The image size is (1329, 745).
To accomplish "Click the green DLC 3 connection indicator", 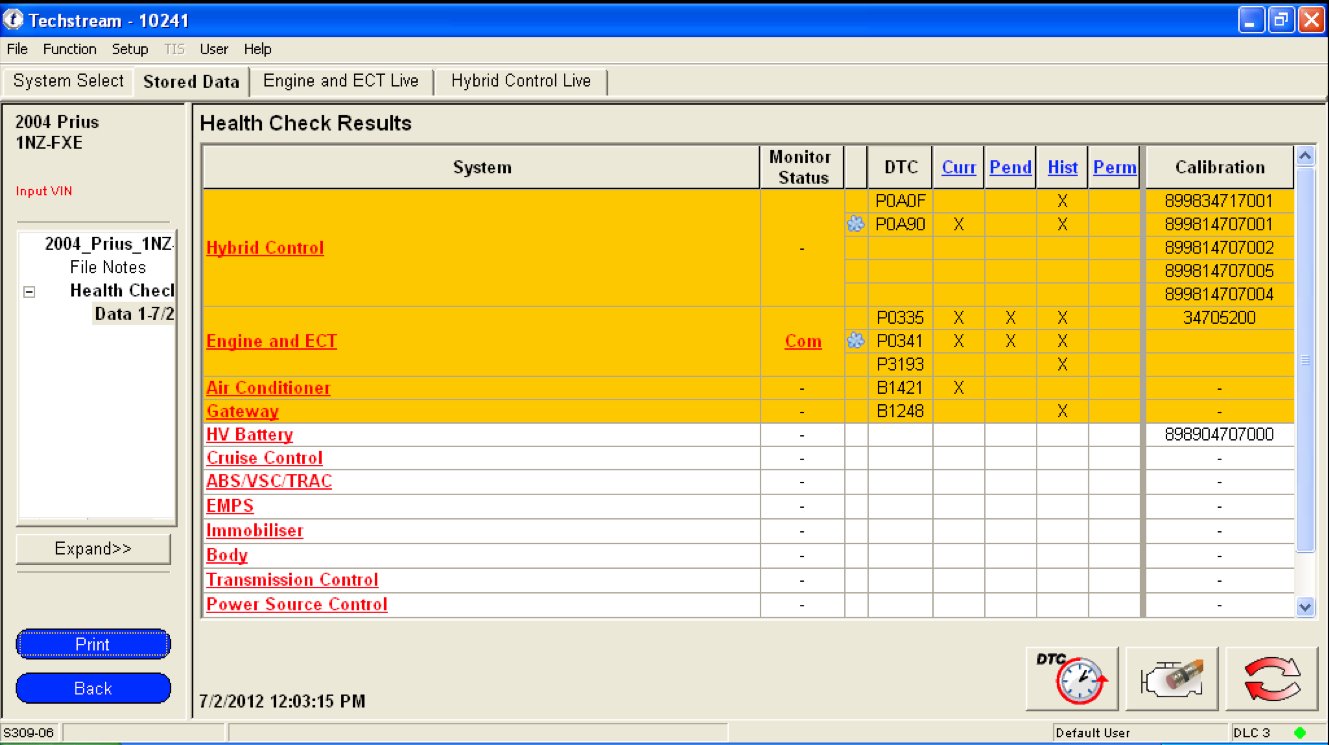I will click(x=1299, y=733).
